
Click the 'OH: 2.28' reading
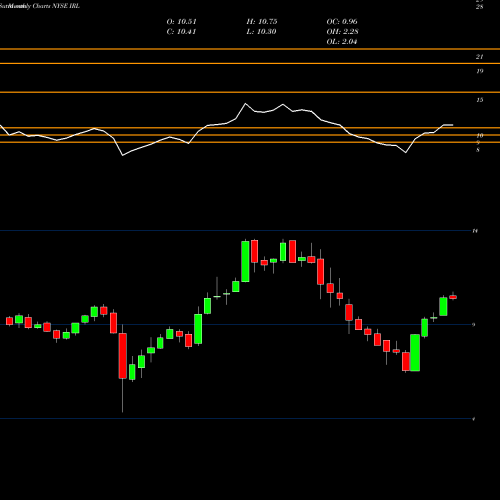click(x=342, y=32)
